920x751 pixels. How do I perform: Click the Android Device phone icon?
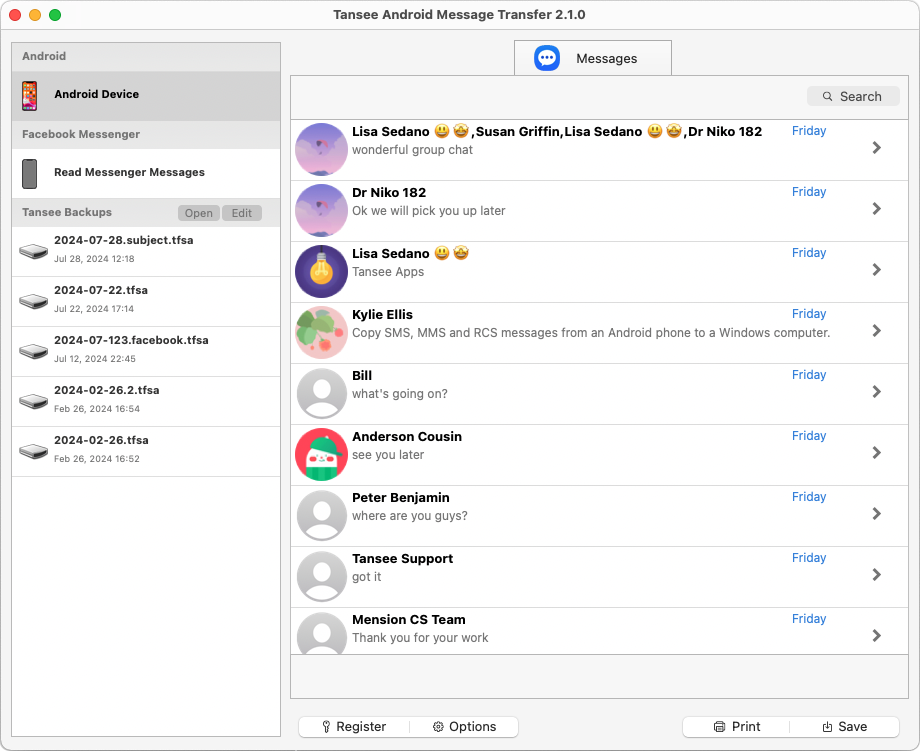click(x=29, y=96)
